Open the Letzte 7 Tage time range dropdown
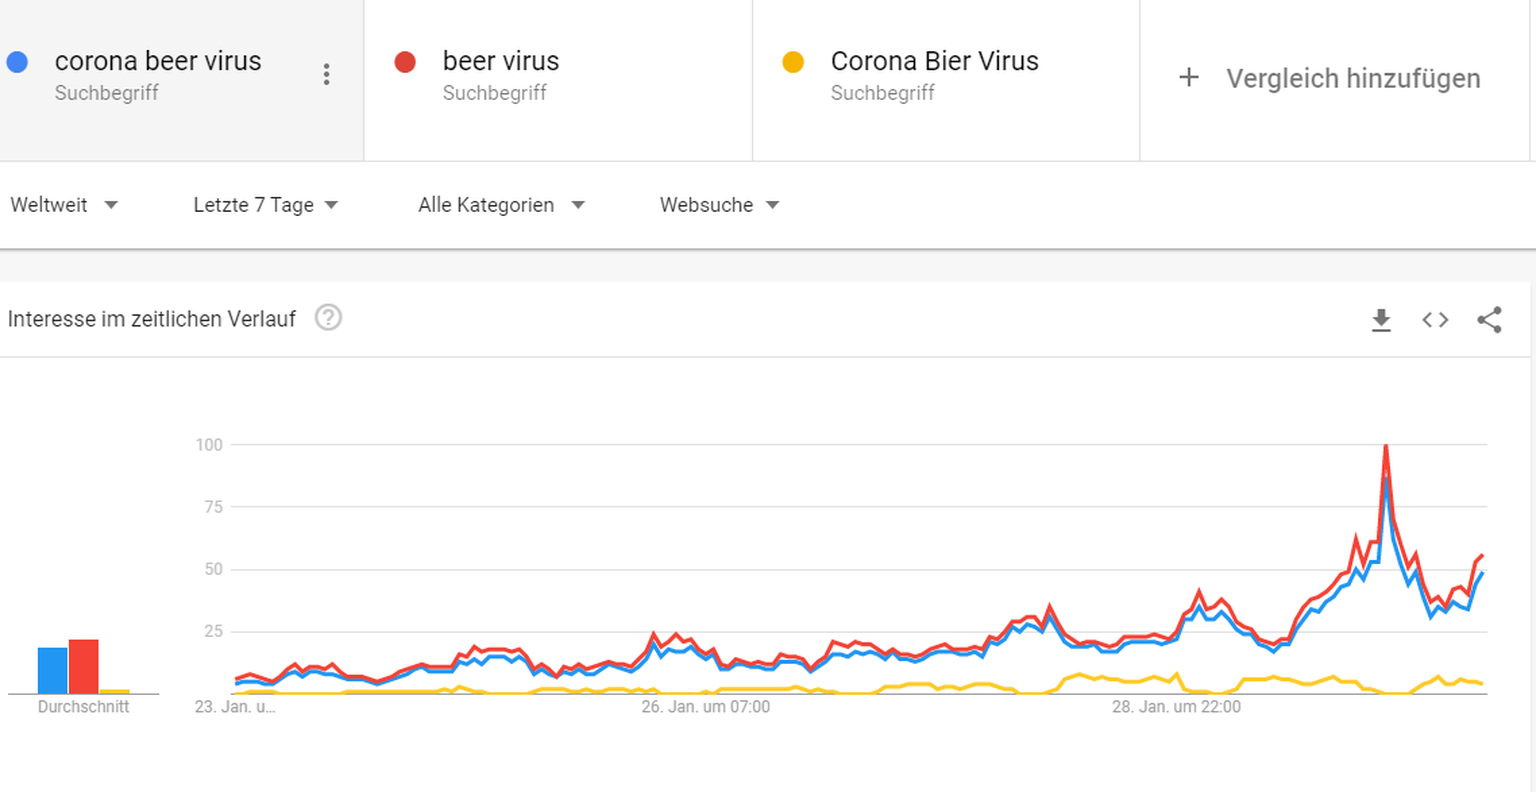 tap(265, 205)
